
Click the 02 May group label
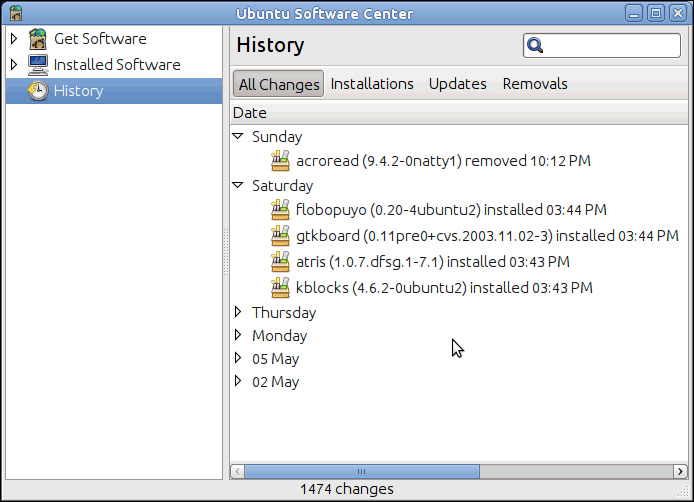point(275,382)
